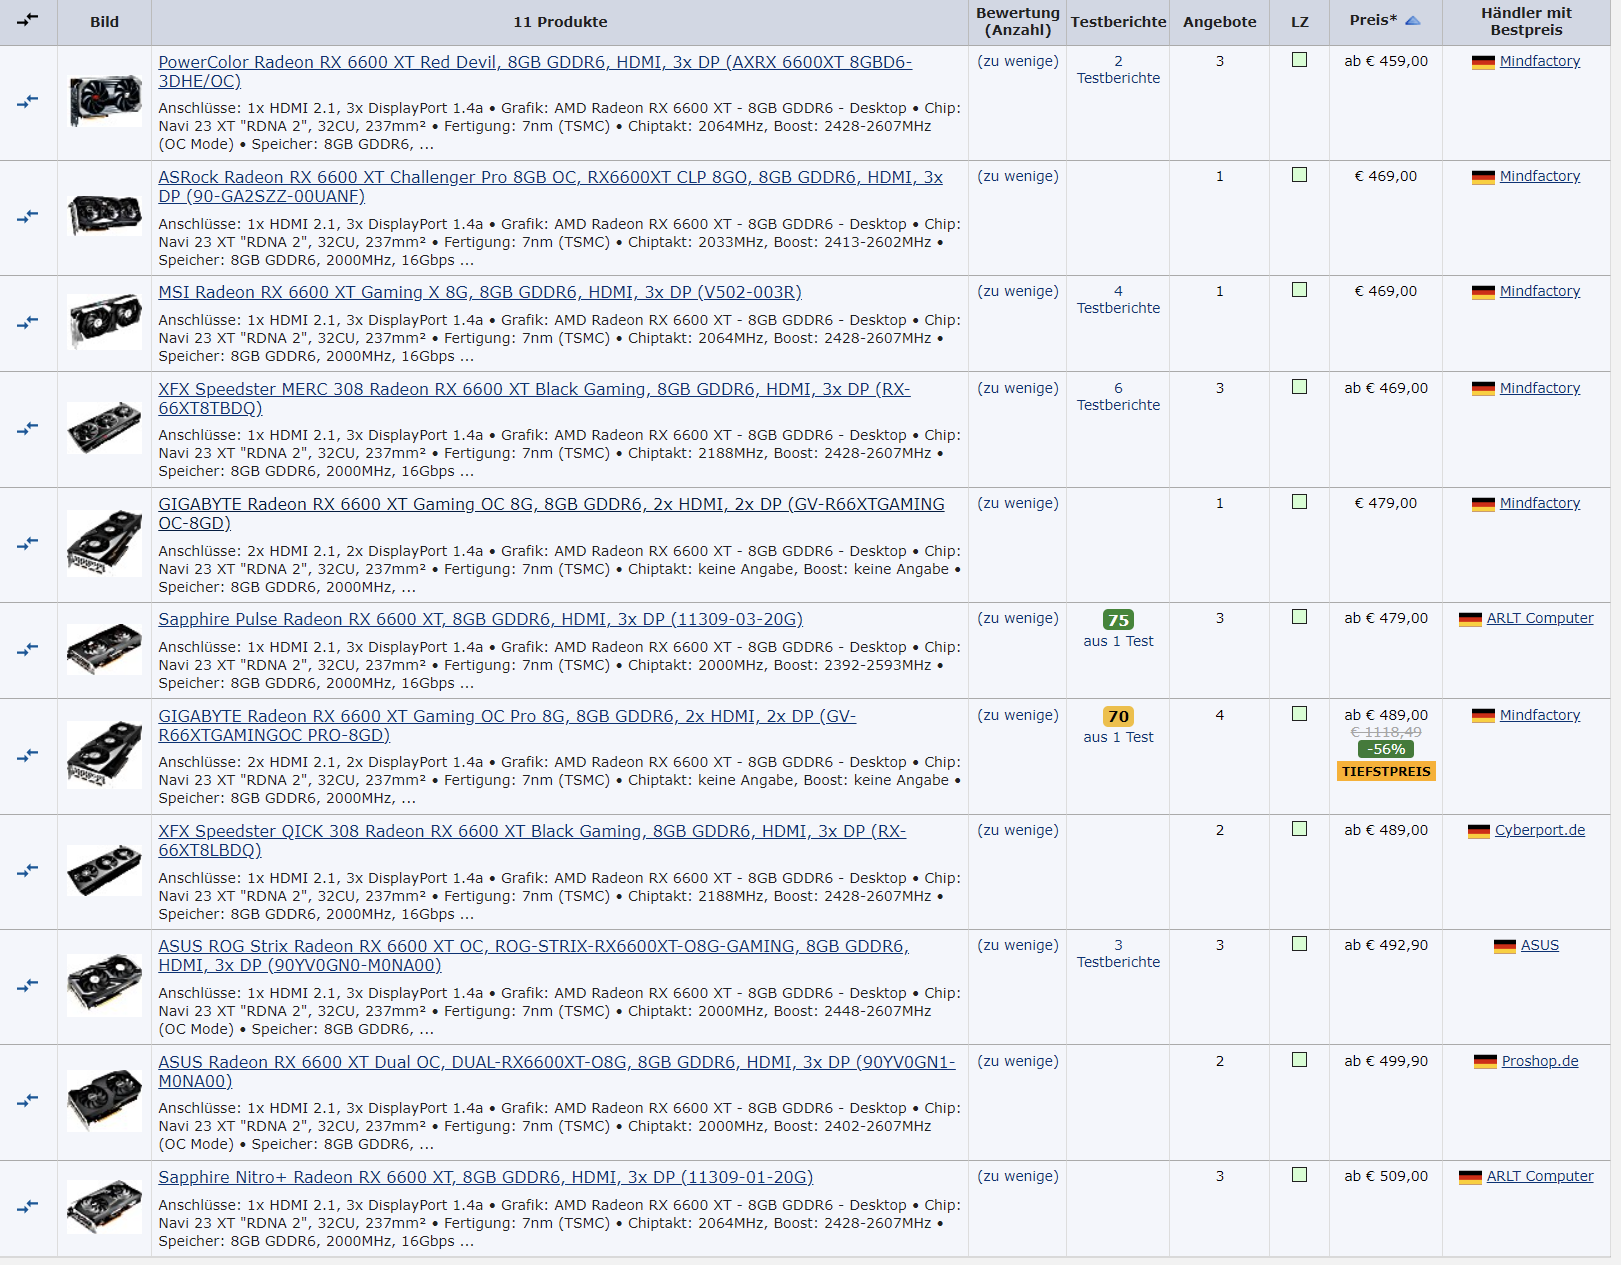Screen dimensions: 1621x1265
Task: Open Sapphire Nitro+ Radeon RX 6600 XT link
Action: coord(486,1177)
